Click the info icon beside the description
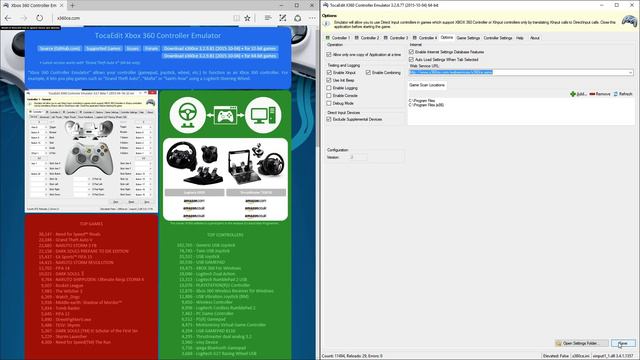The image size is (640, 360). (327, 24)
